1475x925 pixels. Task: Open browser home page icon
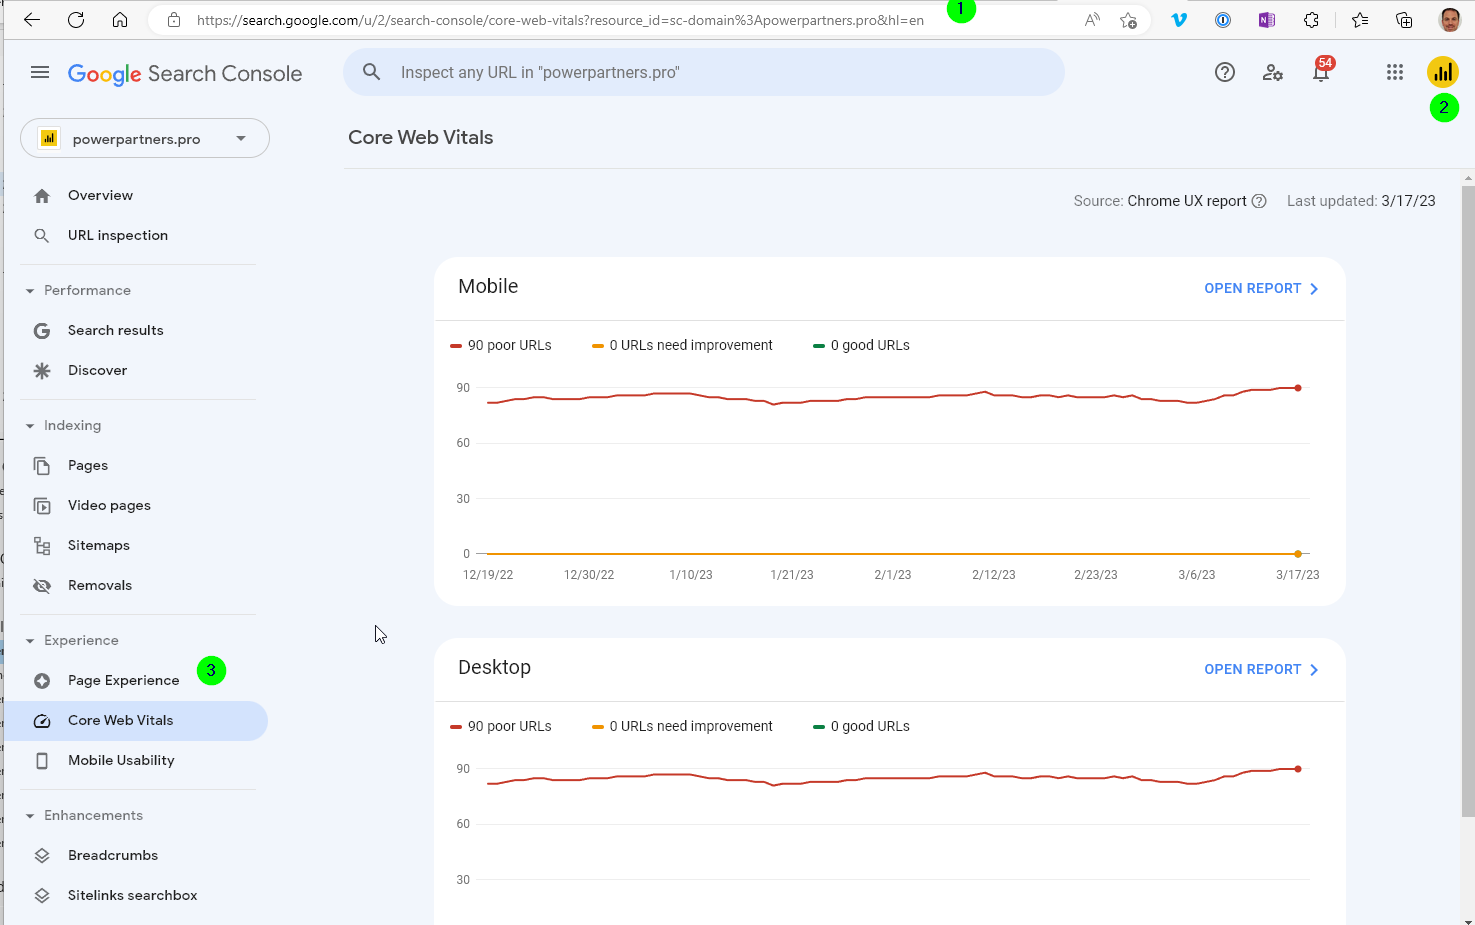click(120, 20)
